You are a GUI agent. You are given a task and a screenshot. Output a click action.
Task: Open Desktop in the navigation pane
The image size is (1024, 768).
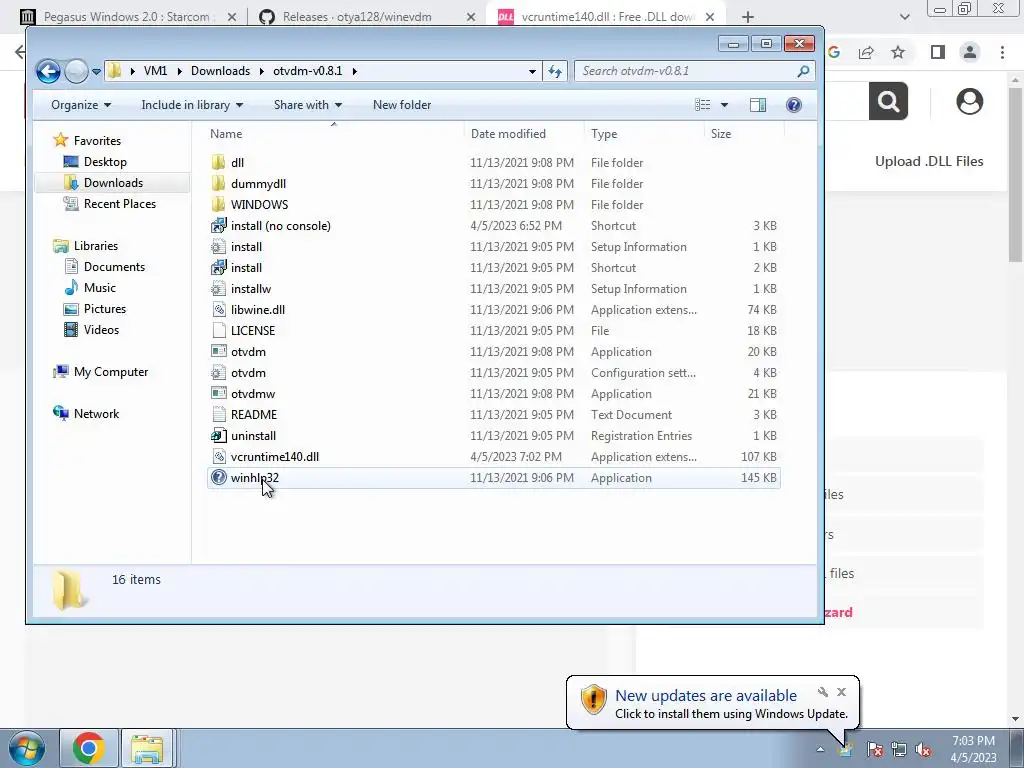[105, 162]
